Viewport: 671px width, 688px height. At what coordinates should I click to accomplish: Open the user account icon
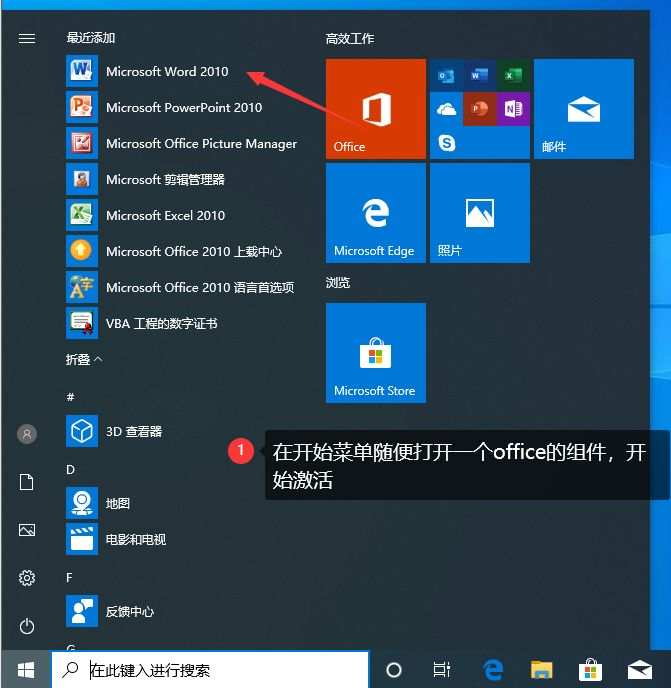click(x=27, y=434)
